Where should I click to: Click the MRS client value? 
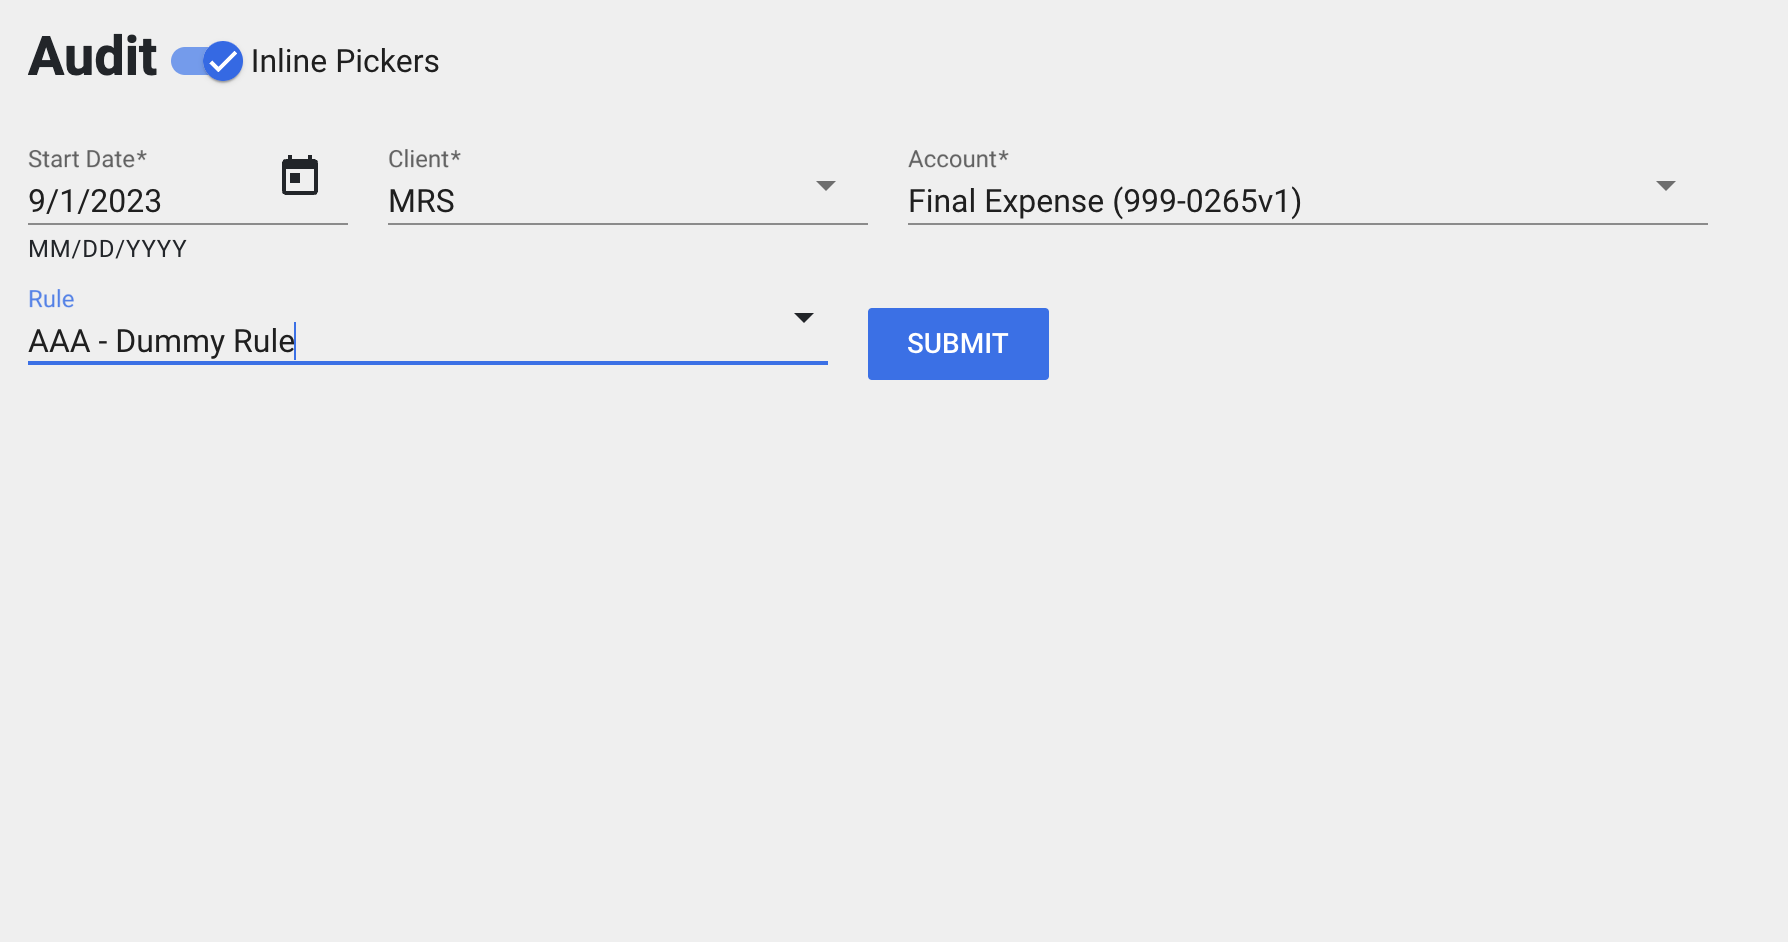pos(421,202)
